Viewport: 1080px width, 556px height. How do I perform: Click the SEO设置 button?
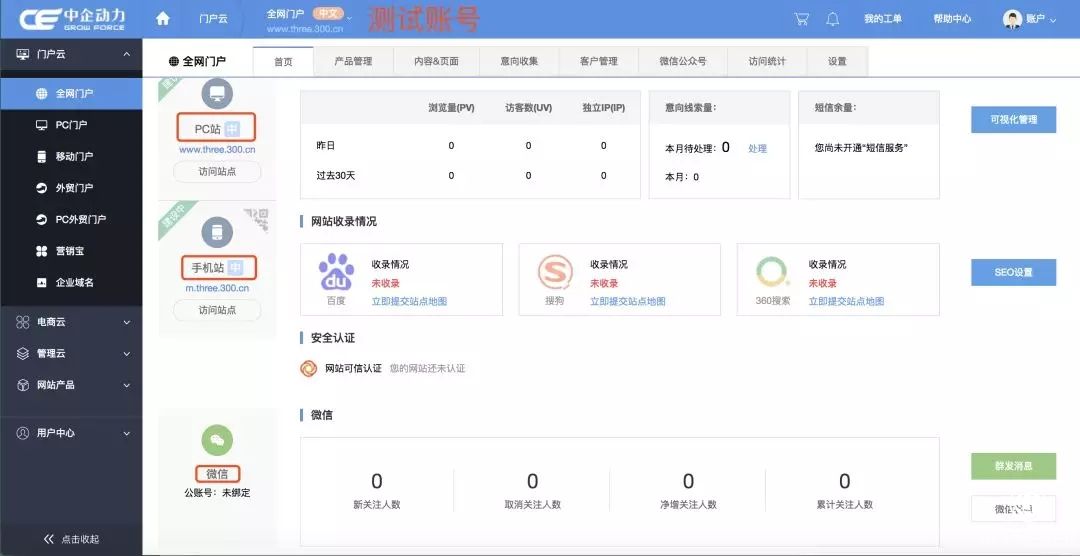(1013, 272)
